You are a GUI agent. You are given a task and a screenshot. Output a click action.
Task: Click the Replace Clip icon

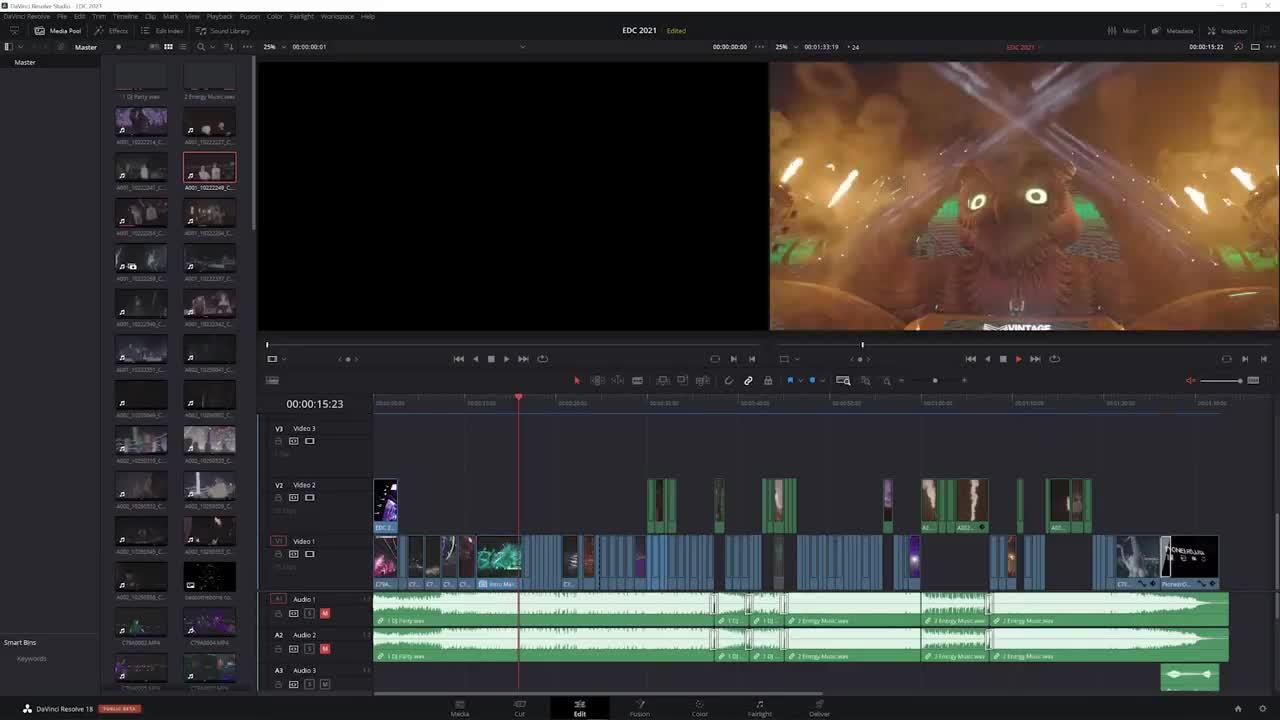coord(702,380)
